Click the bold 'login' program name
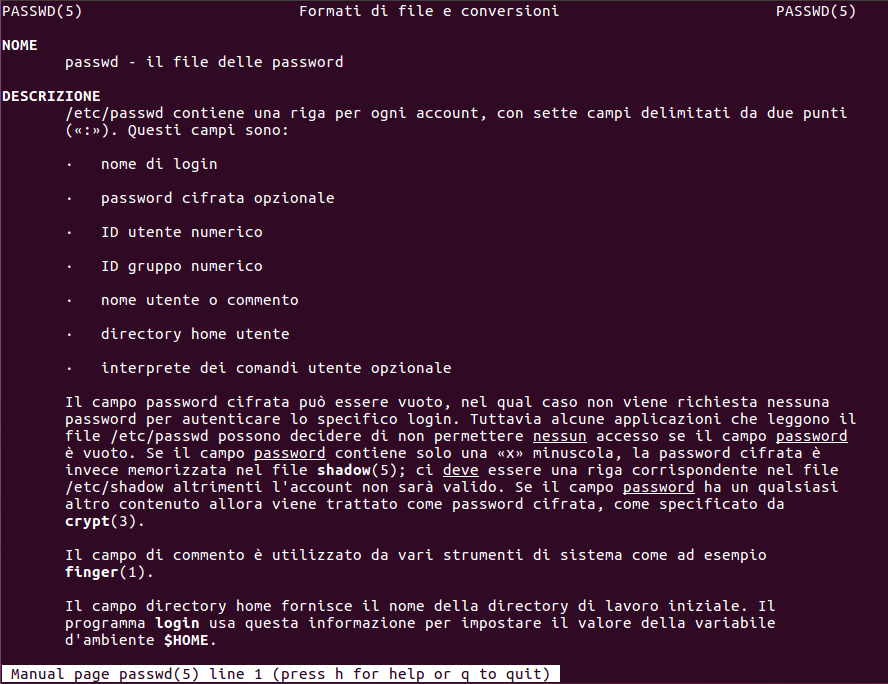888x684 pixels. (177, 623)
